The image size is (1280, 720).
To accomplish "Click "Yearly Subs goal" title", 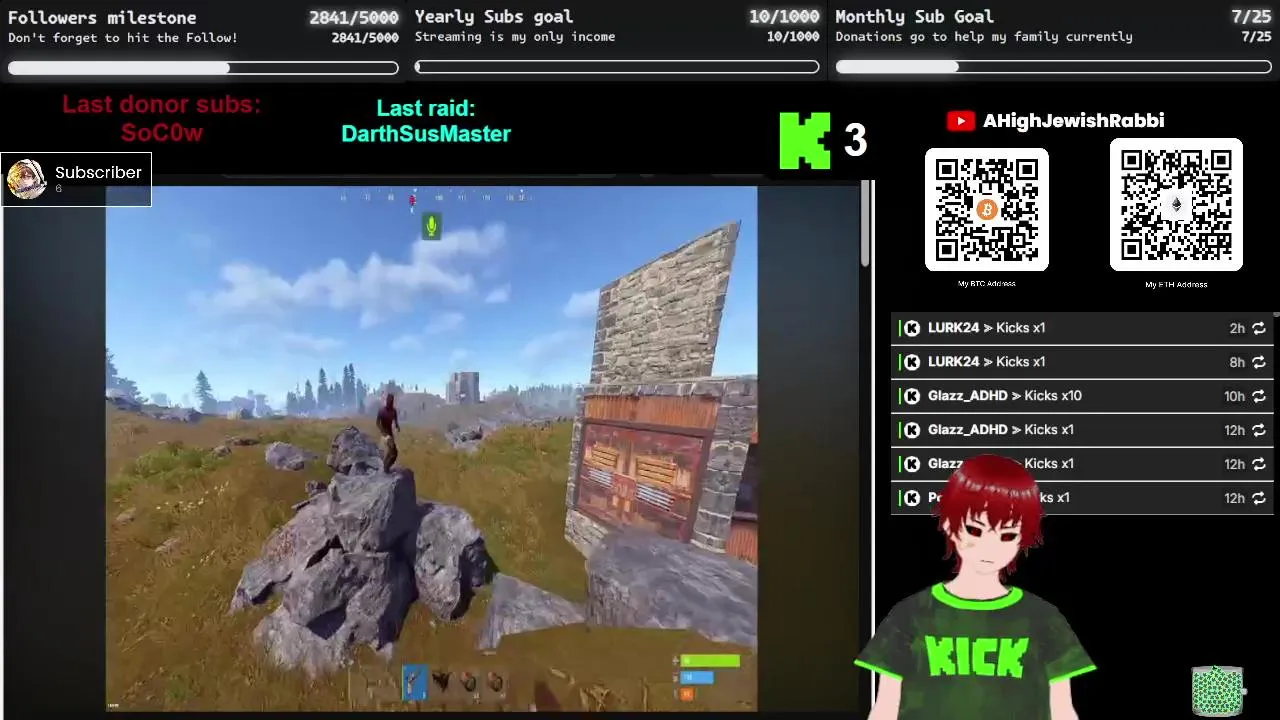I will [x=494, y=16].
